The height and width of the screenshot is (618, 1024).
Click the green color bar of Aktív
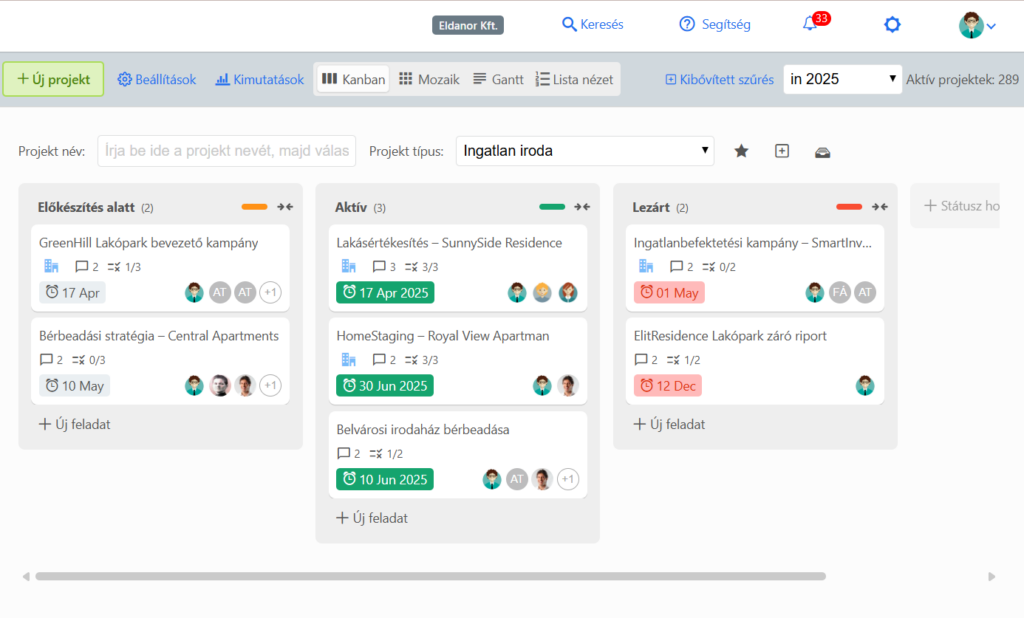coord(552,207)
